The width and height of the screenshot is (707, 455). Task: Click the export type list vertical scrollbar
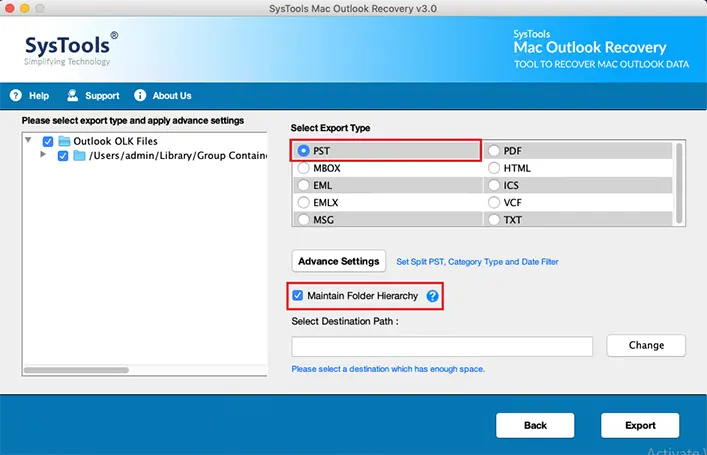[679, 183]
